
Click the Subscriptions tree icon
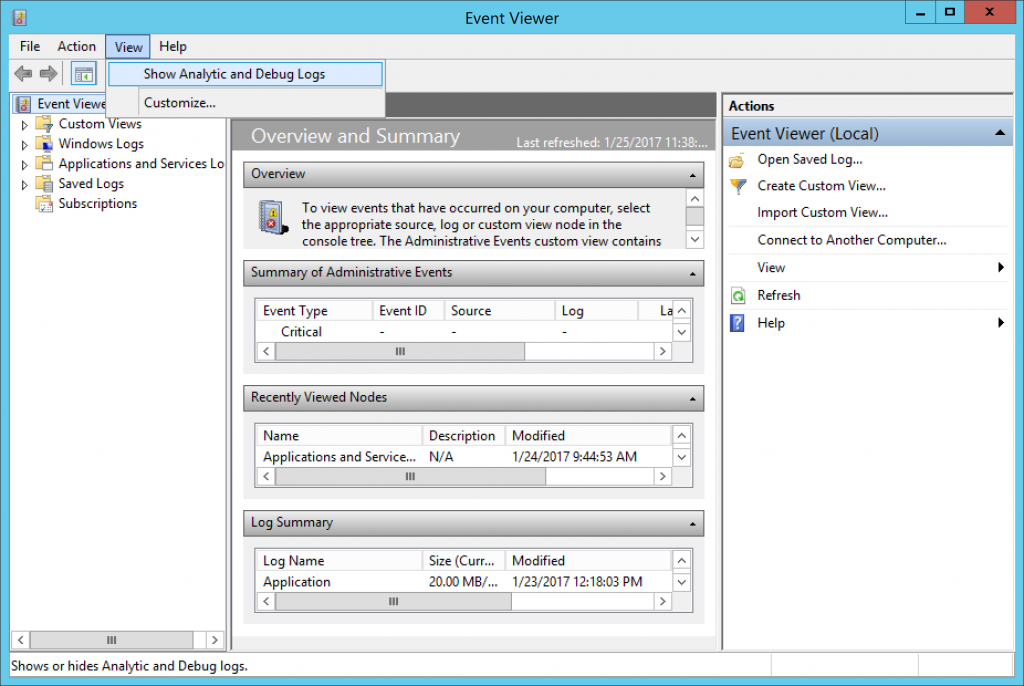45,203
